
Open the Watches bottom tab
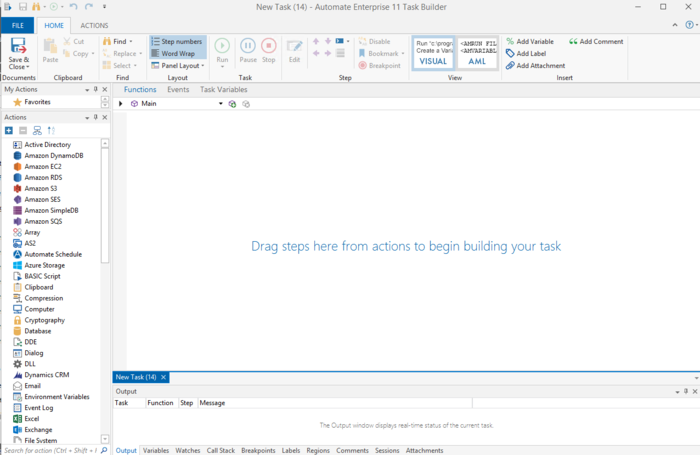188,451
